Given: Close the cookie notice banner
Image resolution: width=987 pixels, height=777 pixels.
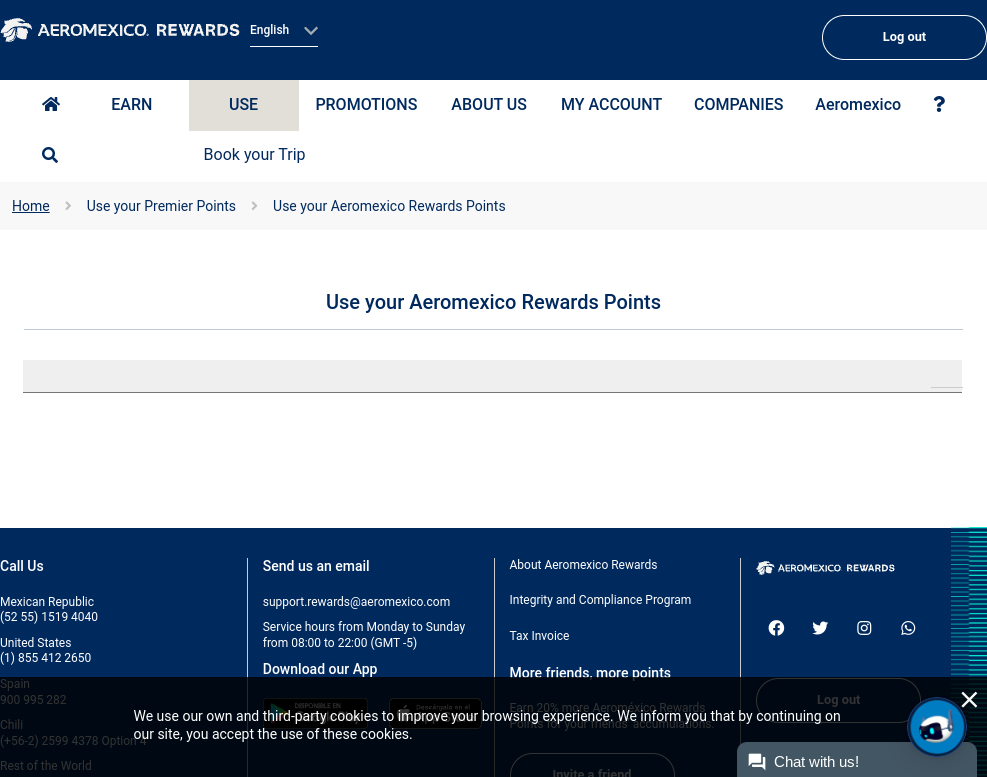Looking at the screenshot, I should pos(969,700).
